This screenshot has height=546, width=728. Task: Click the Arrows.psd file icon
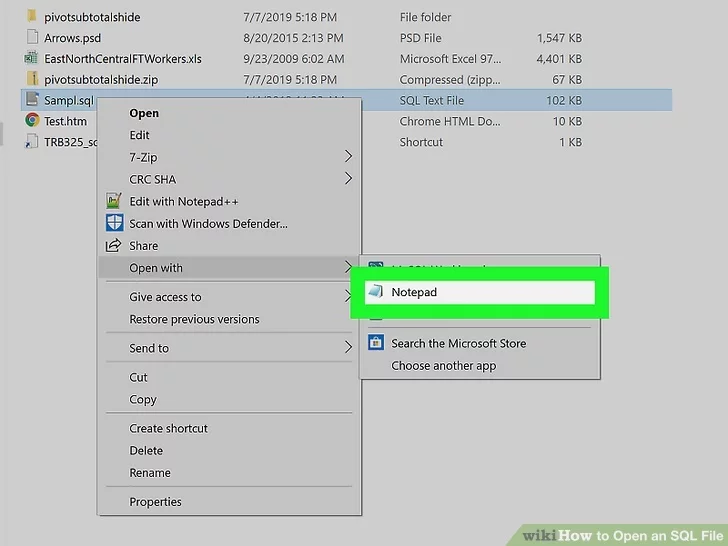32,37
